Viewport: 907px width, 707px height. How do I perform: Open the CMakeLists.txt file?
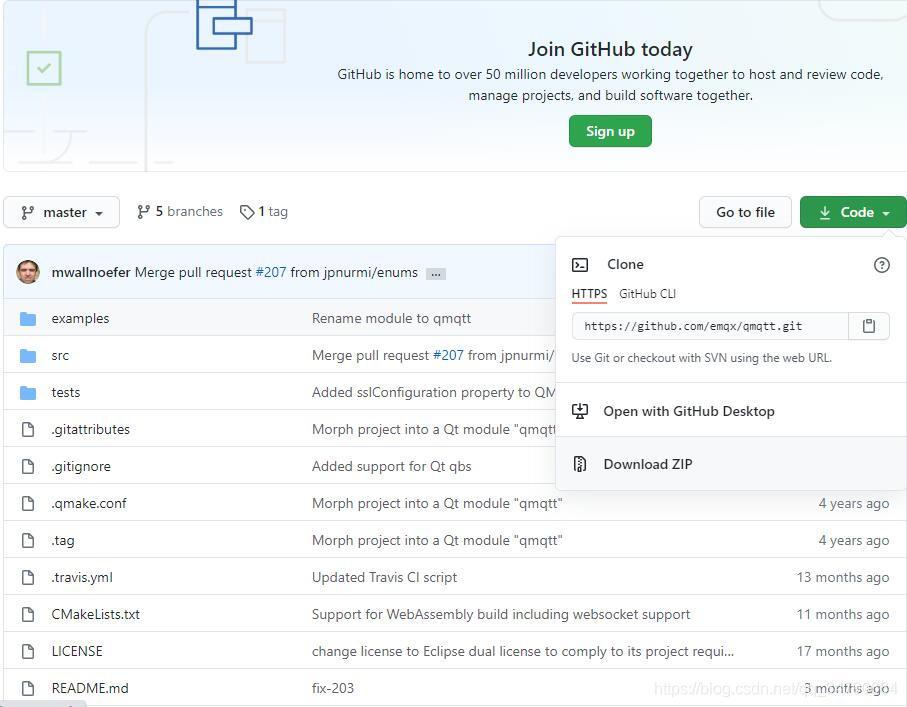[x=95, y=615]
